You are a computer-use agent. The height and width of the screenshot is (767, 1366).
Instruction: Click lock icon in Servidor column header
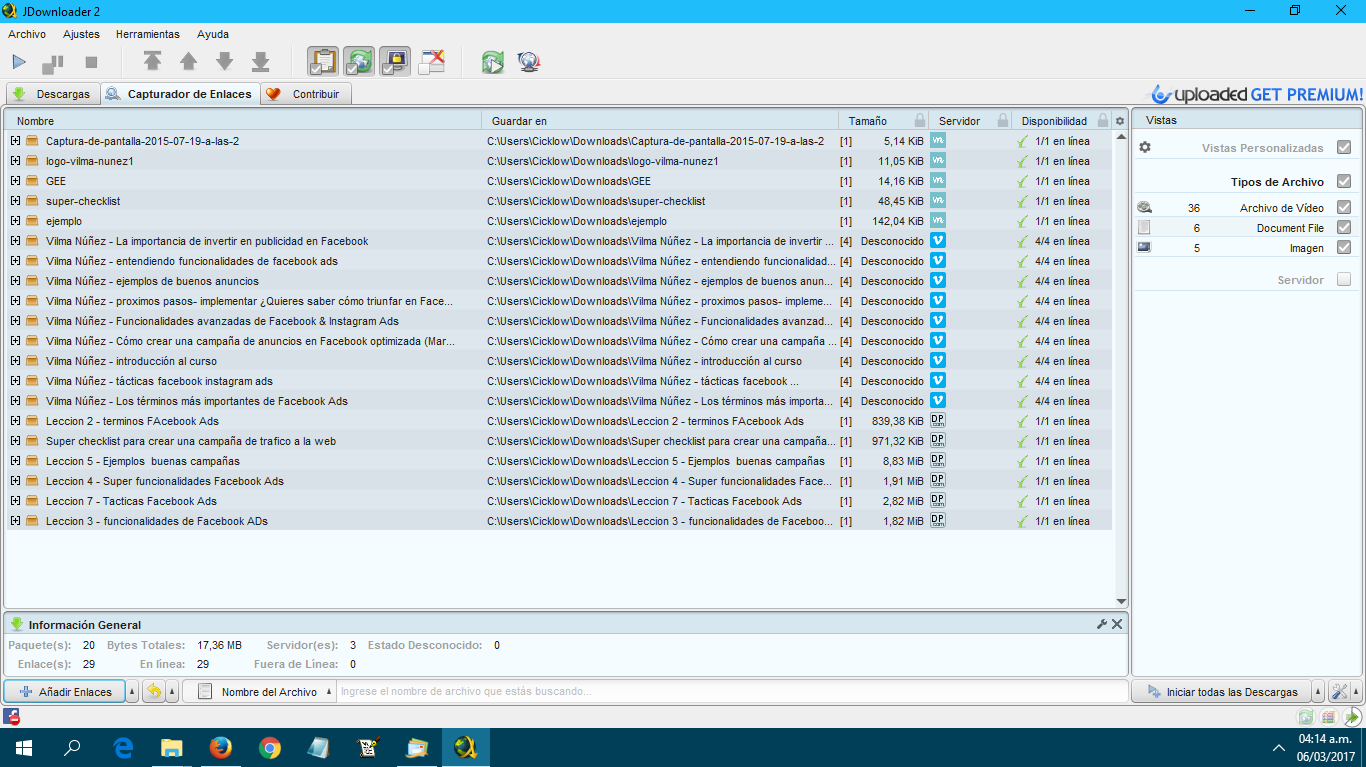pos(1002,121)
